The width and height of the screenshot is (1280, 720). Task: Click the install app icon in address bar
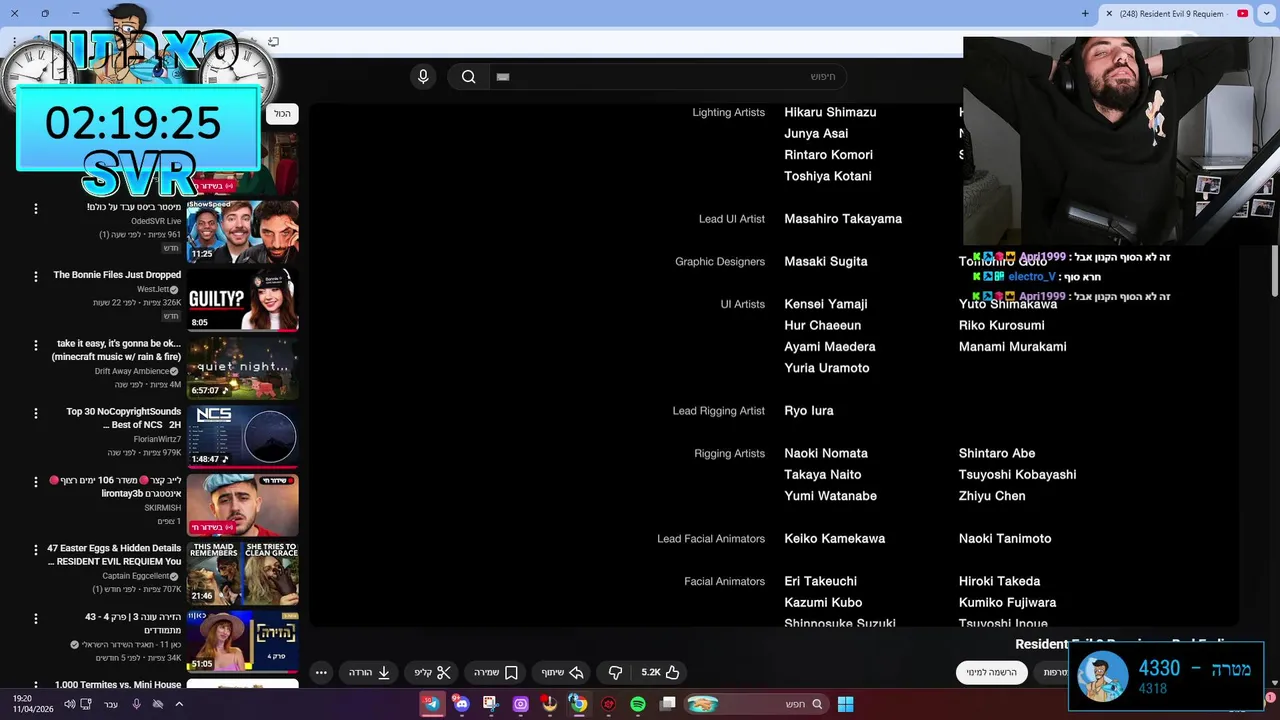coord(273,42)
